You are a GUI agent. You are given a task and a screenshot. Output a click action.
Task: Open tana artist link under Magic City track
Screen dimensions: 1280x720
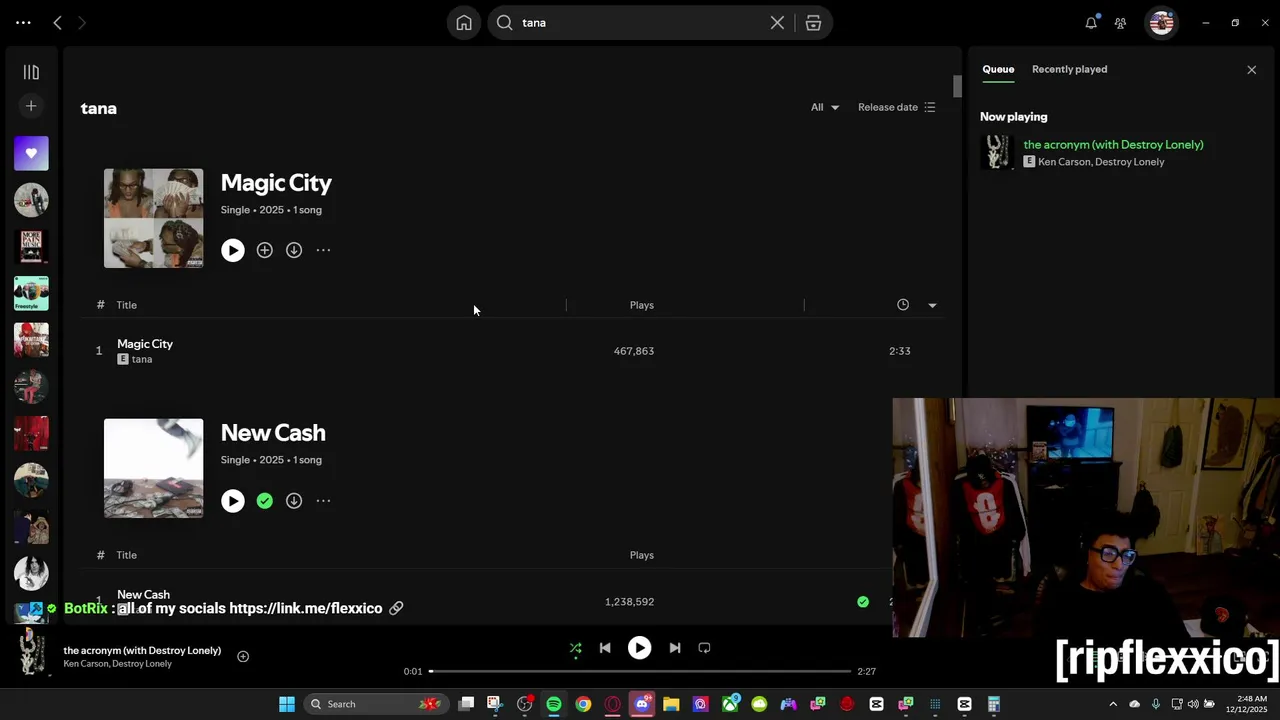(142, 359)
